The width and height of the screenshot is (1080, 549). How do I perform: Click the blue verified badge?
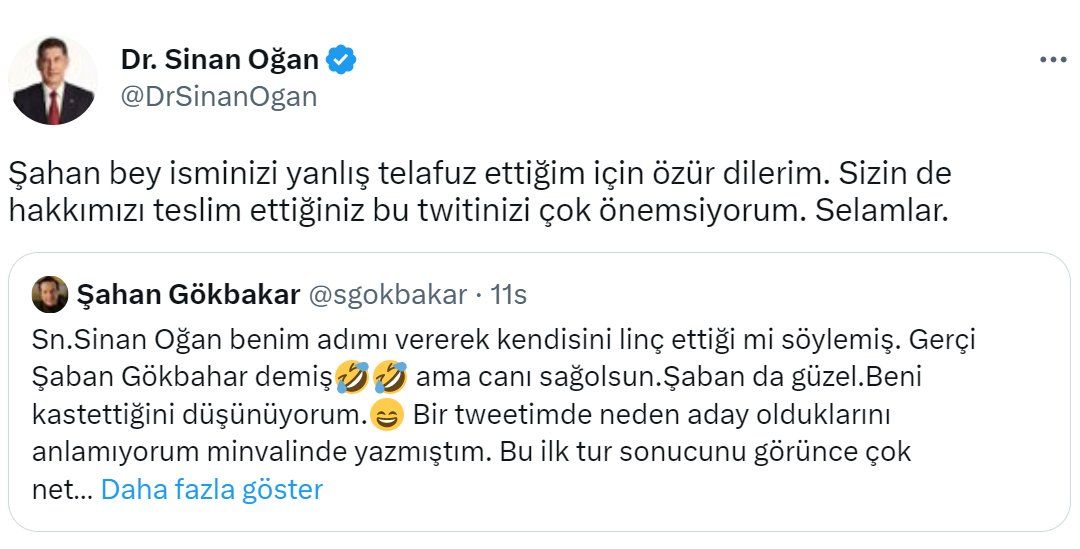[343, 60]
